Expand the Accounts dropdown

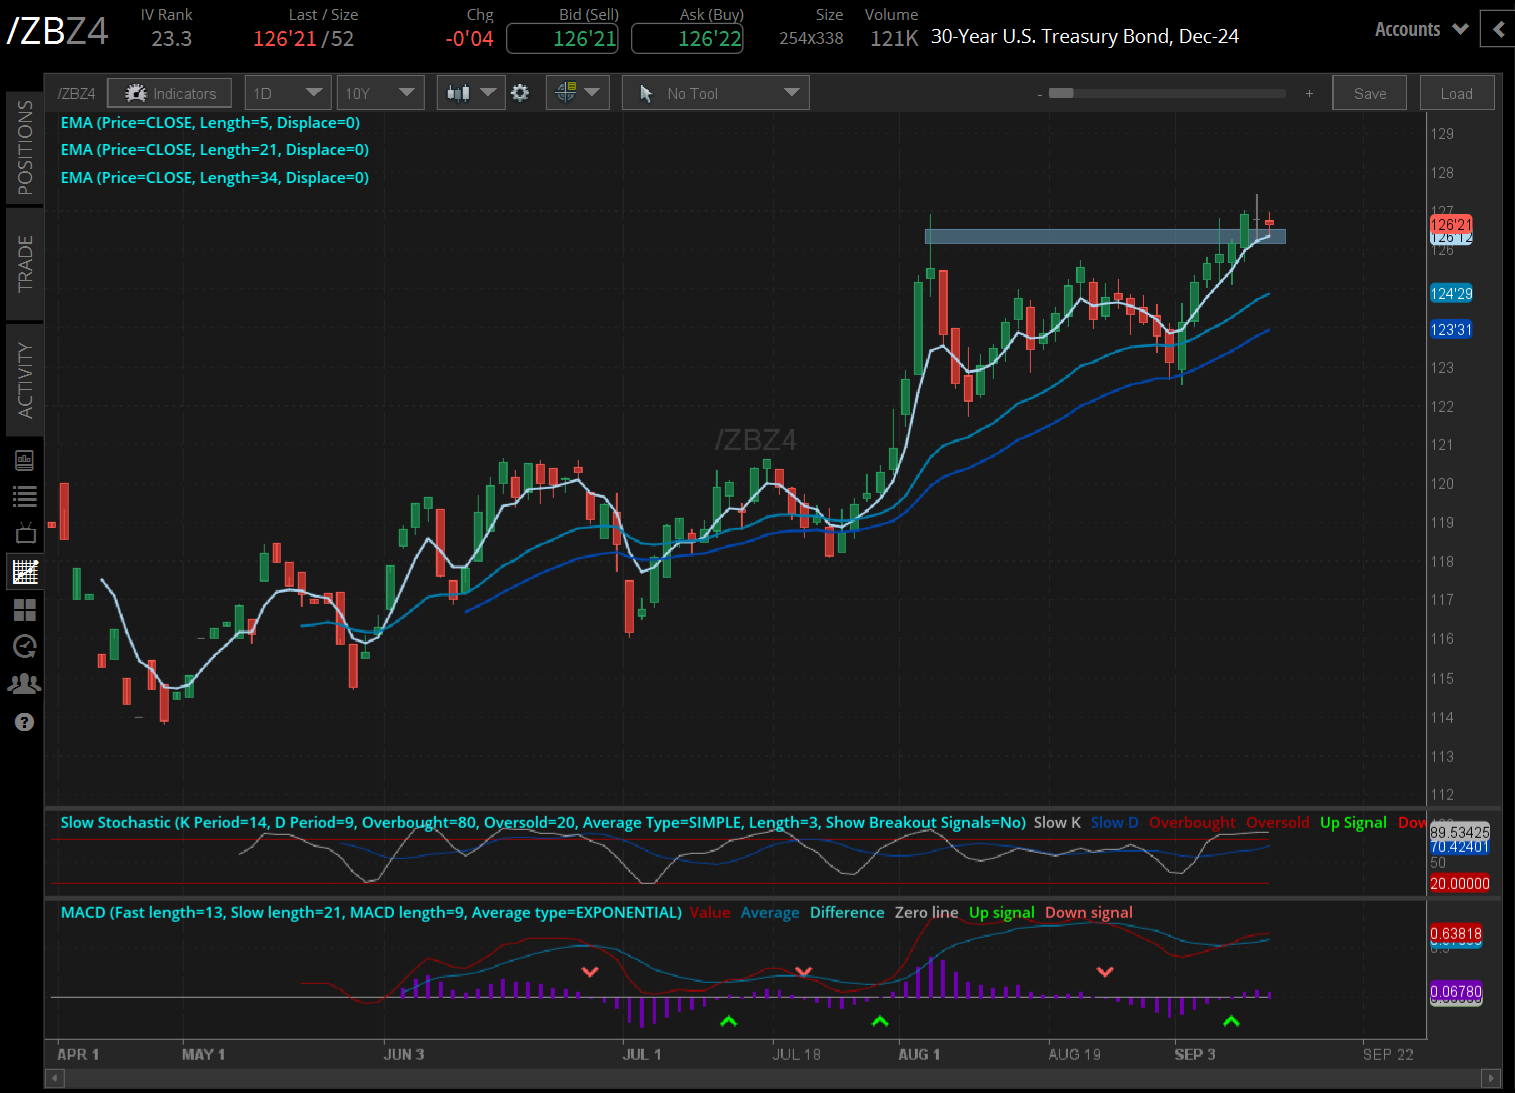[1421, 29]
